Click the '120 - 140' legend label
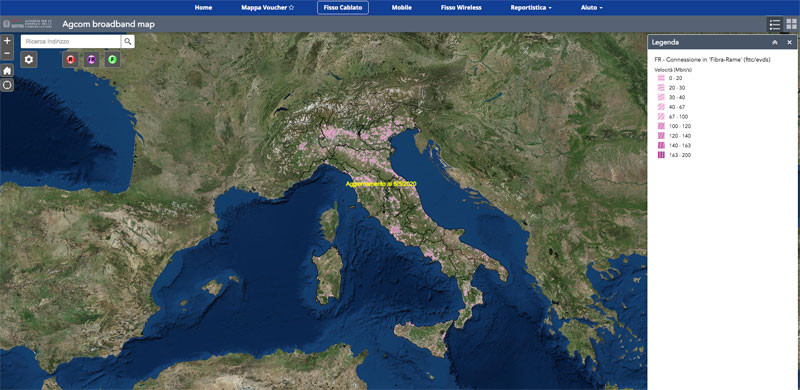Image resolution: width=800 pixels, height=390 pixels. [679, 136]
